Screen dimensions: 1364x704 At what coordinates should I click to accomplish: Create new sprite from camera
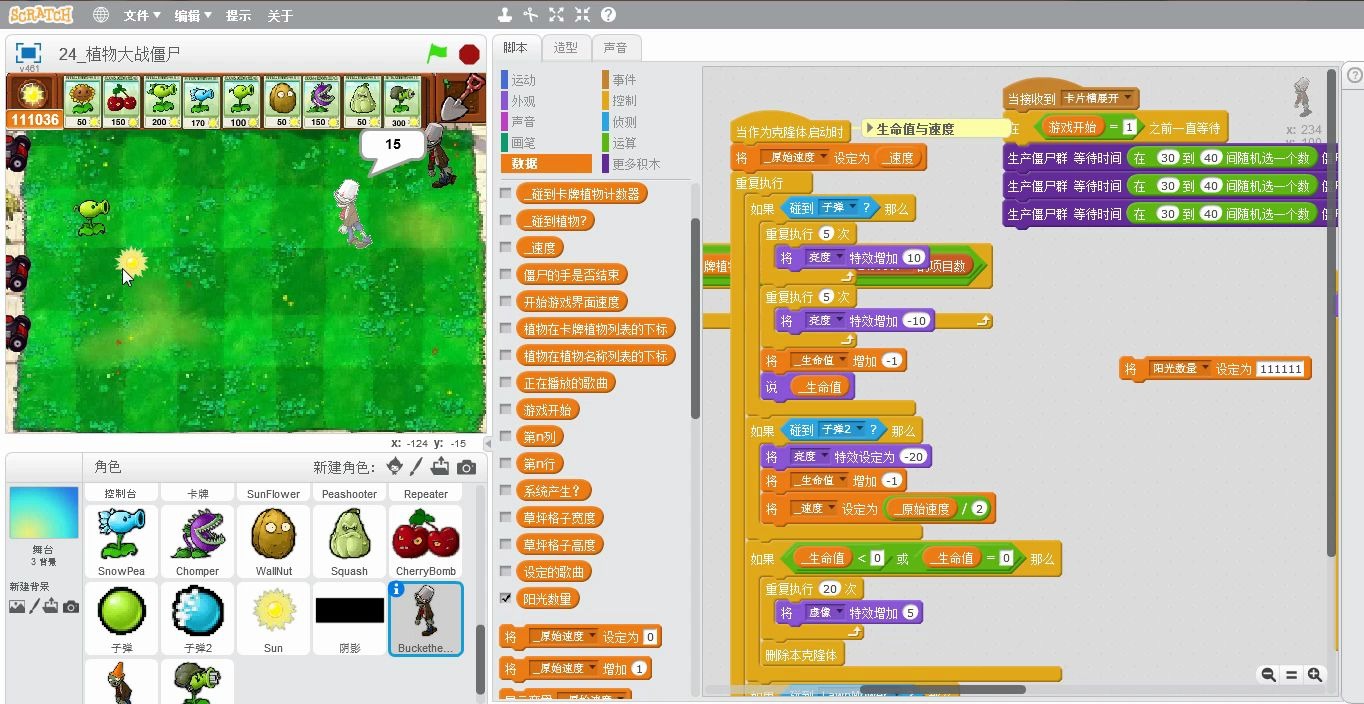(x=466, y=467)
